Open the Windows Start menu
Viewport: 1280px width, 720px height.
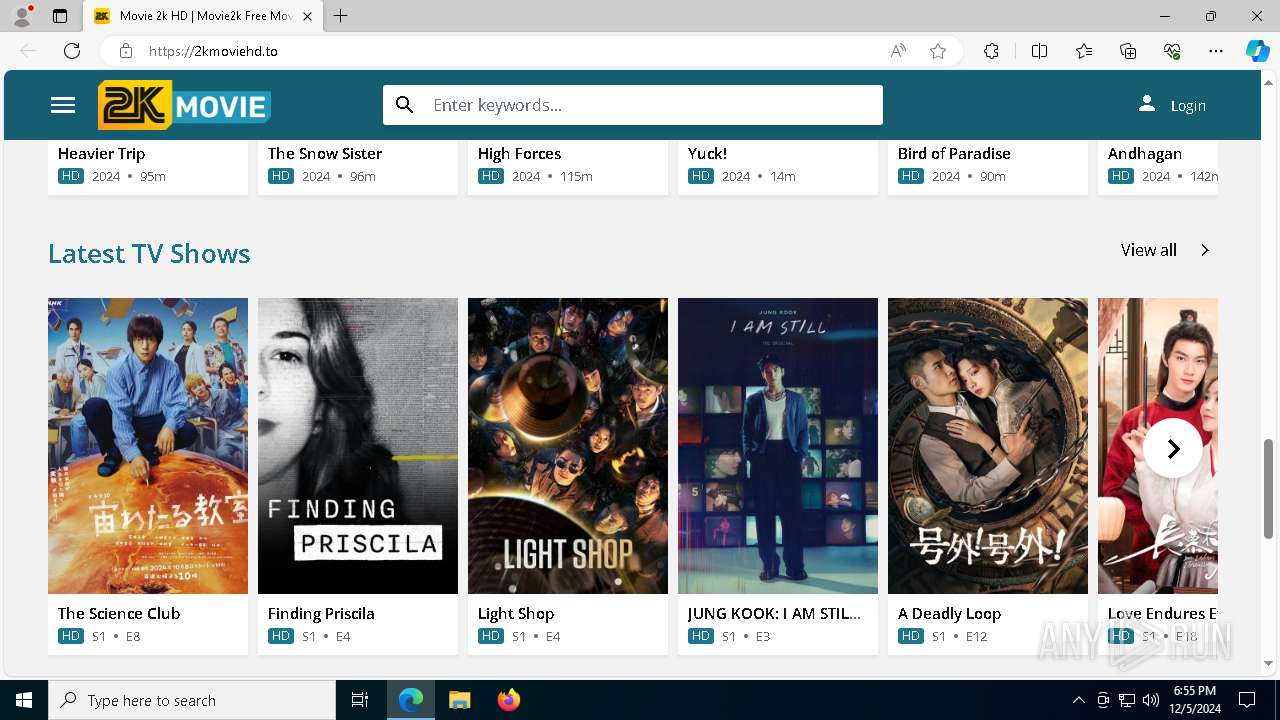pyautogui.click(x=24, y=700)
